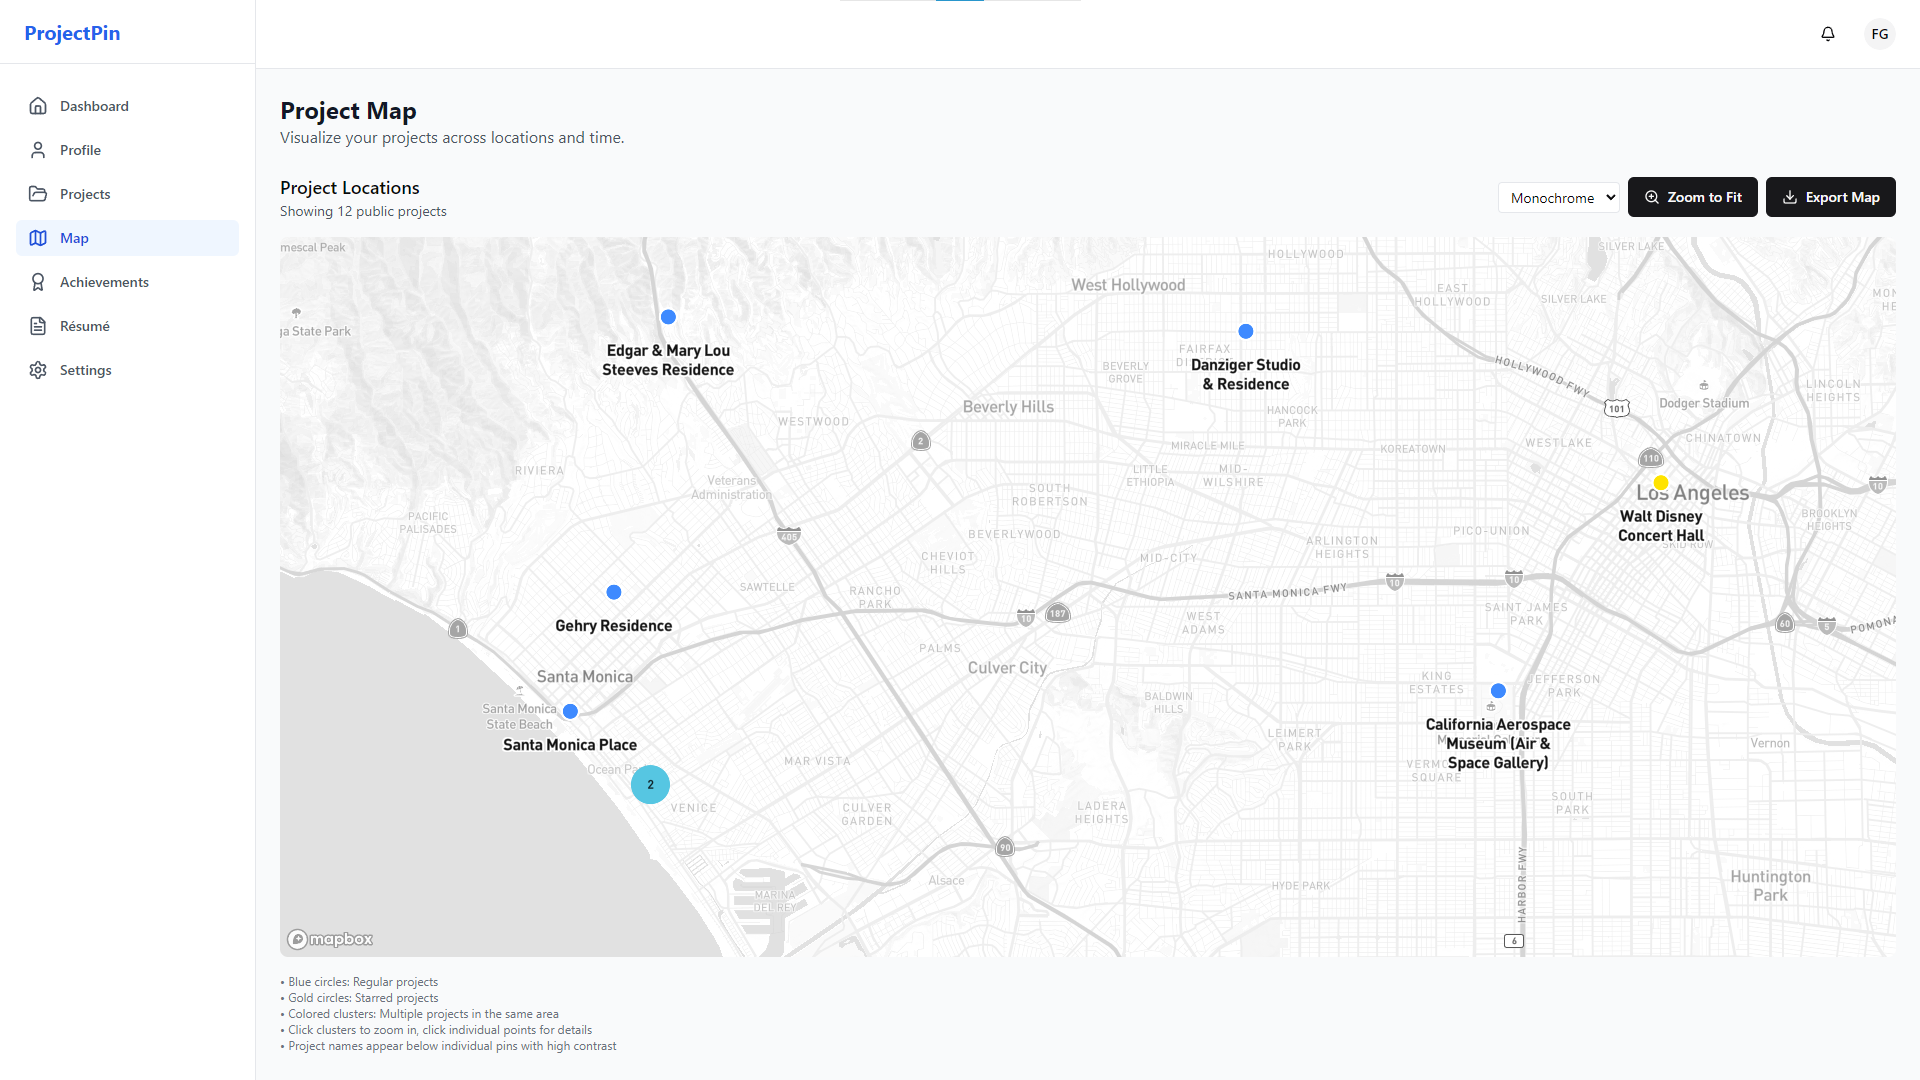Click the ProjectPin logo link
This screenshot has width=1920, height=1080.
72,33
